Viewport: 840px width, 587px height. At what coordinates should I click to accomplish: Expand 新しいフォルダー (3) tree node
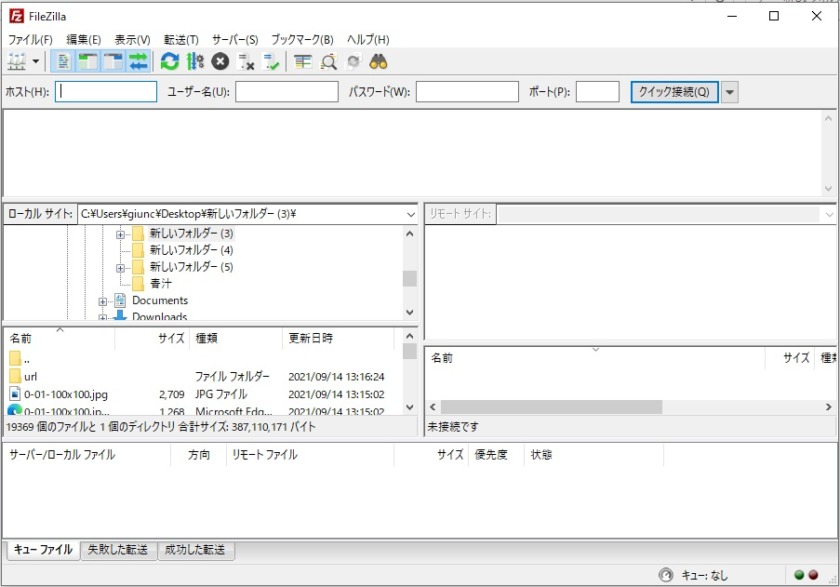[120, 234]
